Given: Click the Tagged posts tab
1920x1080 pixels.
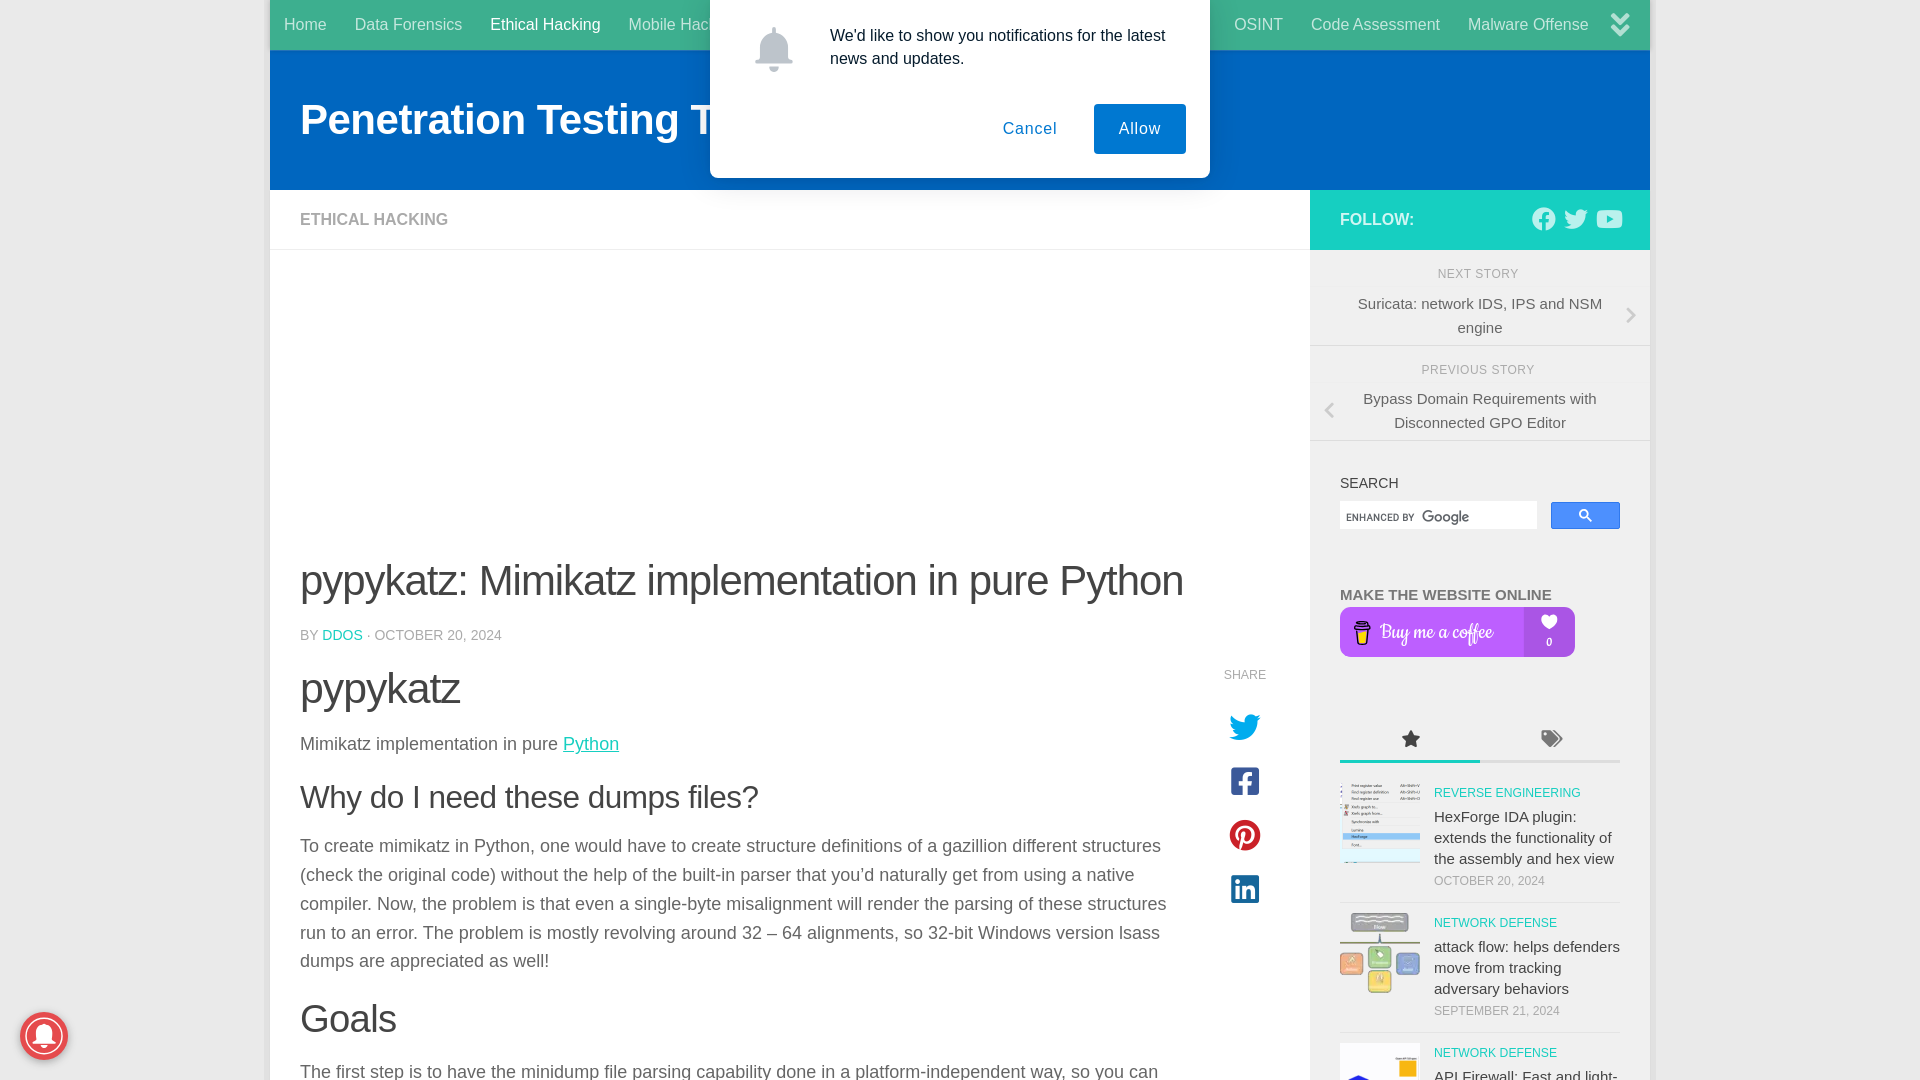Looking at the screenshot, I should (x=1551, y=738).
